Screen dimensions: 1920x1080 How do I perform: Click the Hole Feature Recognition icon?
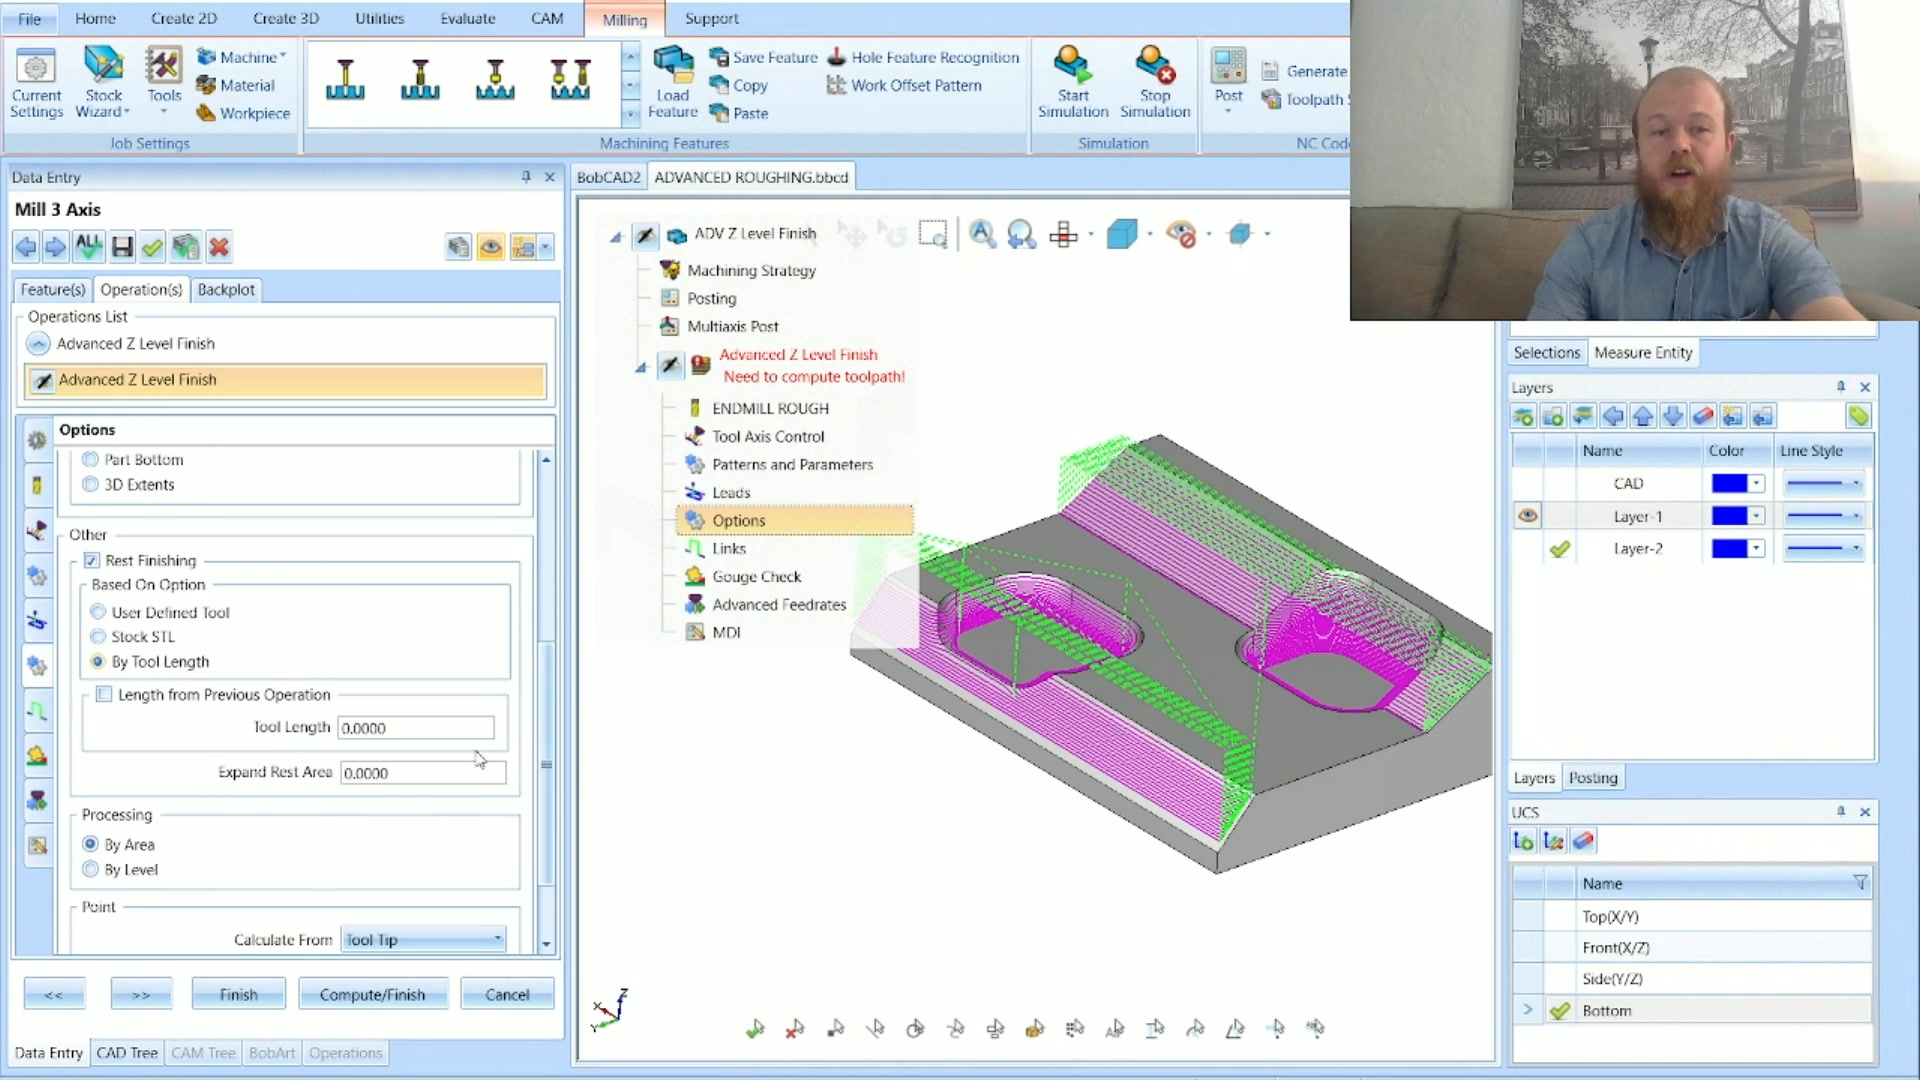coord(836,57)
